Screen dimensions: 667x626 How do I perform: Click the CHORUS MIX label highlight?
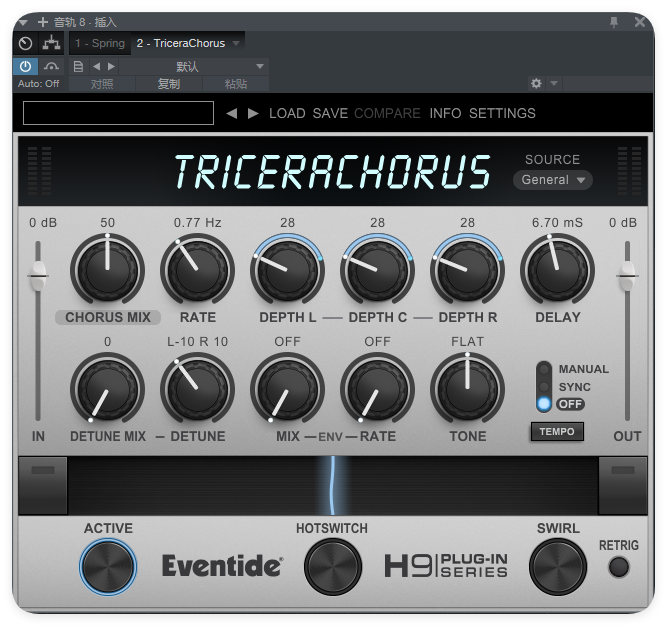[x=108, y=317]
